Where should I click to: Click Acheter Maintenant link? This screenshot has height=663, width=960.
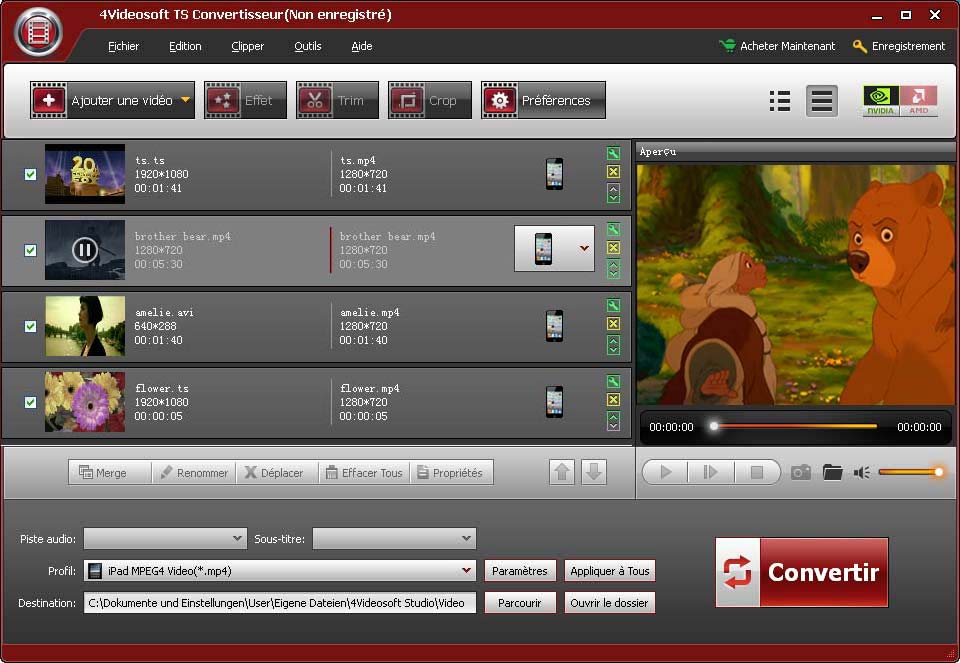coord(777,46)
